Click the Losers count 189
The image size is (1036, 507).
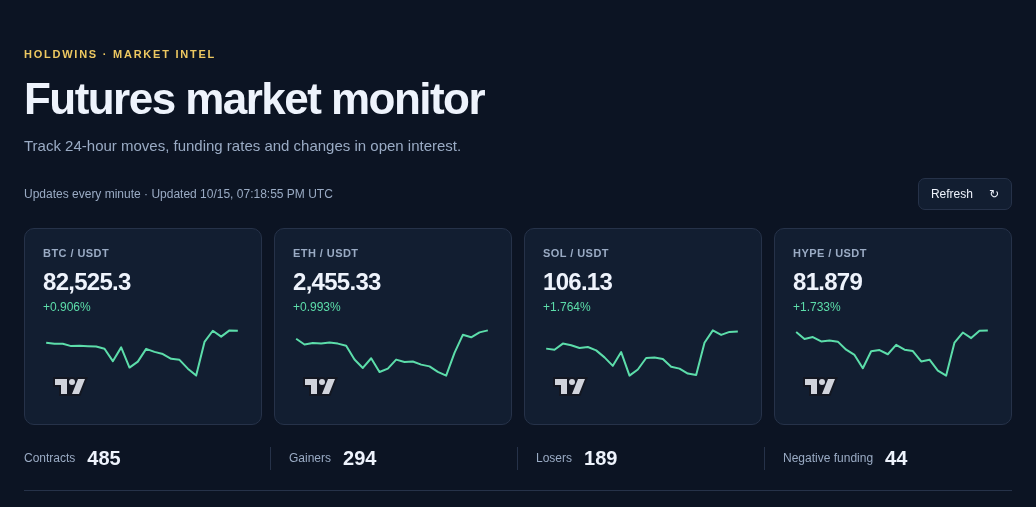click(x=601, y=458)
